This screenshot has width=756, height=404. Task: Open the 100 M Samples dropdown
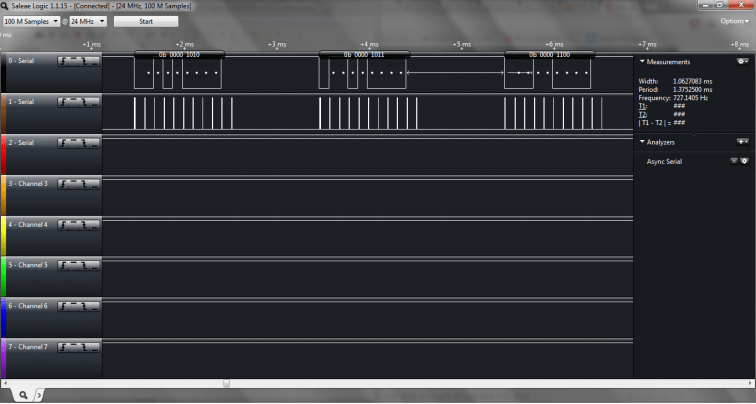coord(31,21)
